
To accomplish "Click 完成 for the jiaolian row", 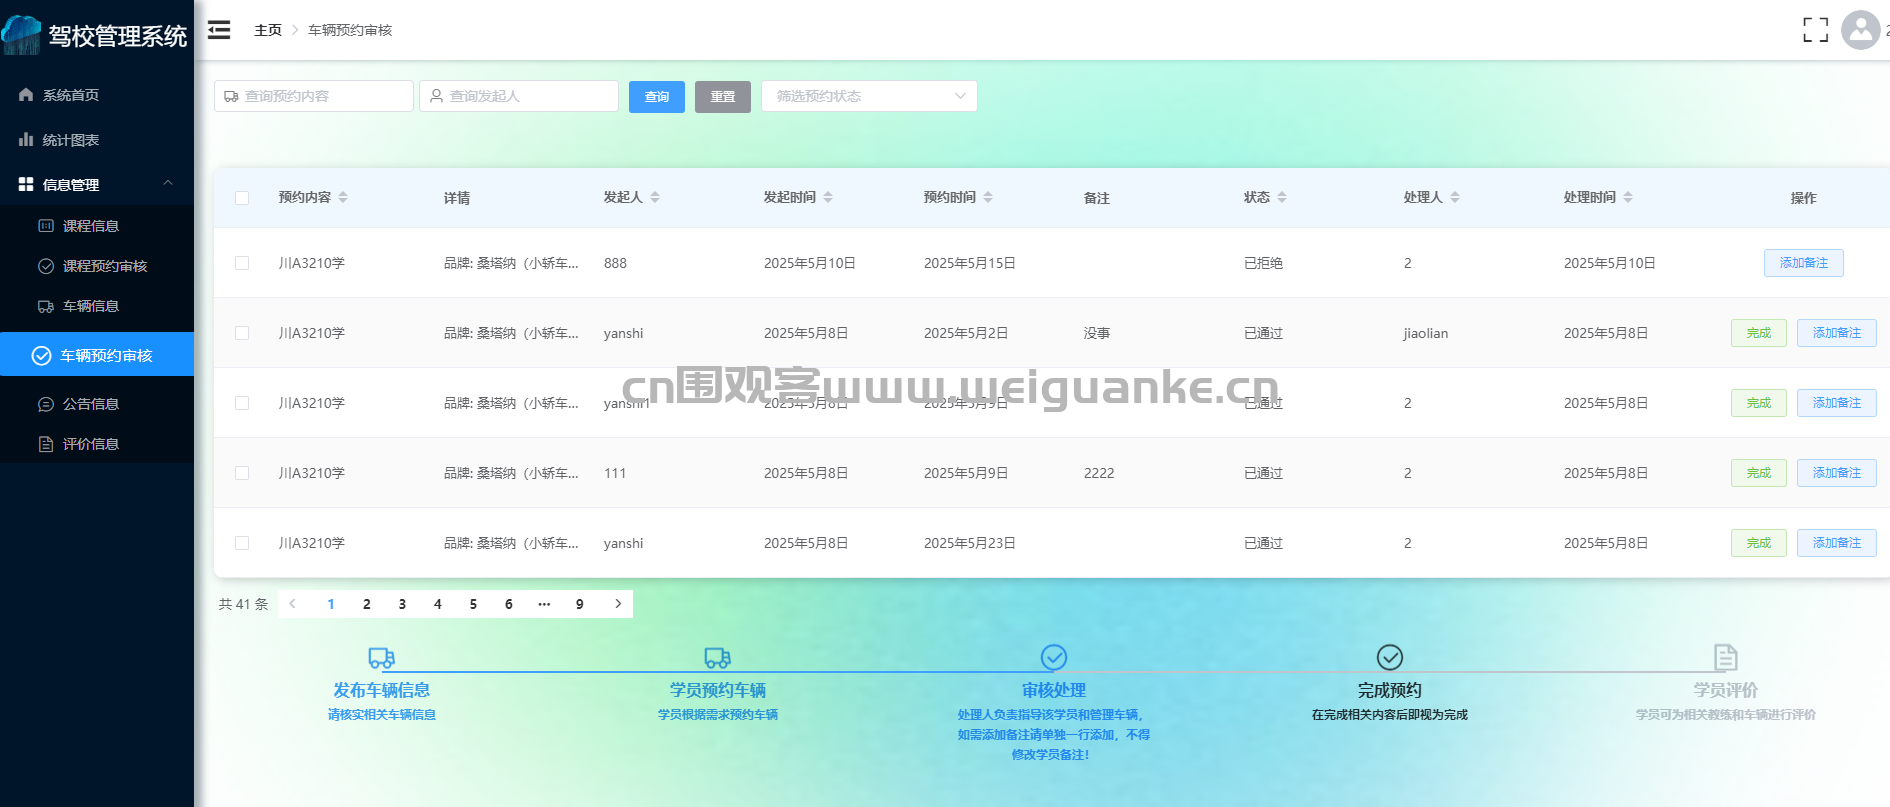I will [1759, 333].
